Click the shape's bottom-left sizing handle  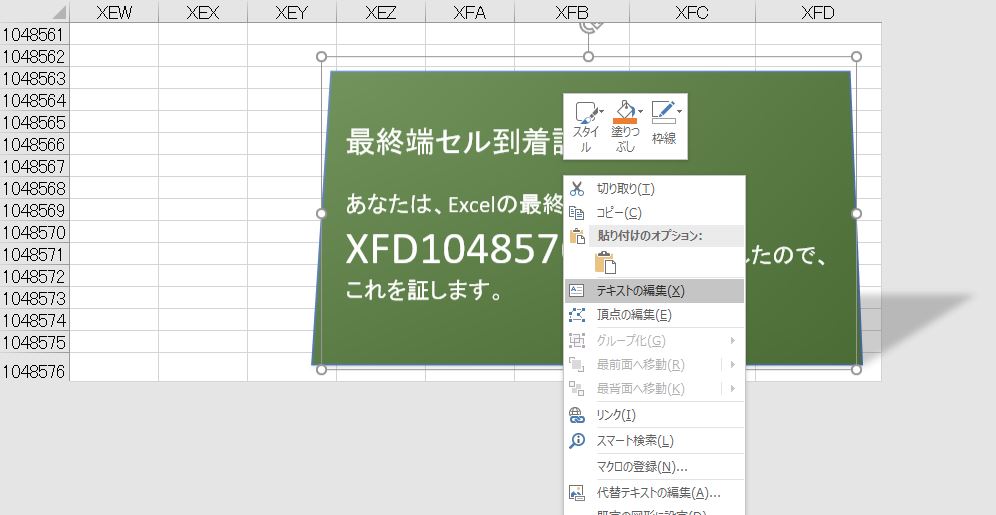[x=321, y=370]
